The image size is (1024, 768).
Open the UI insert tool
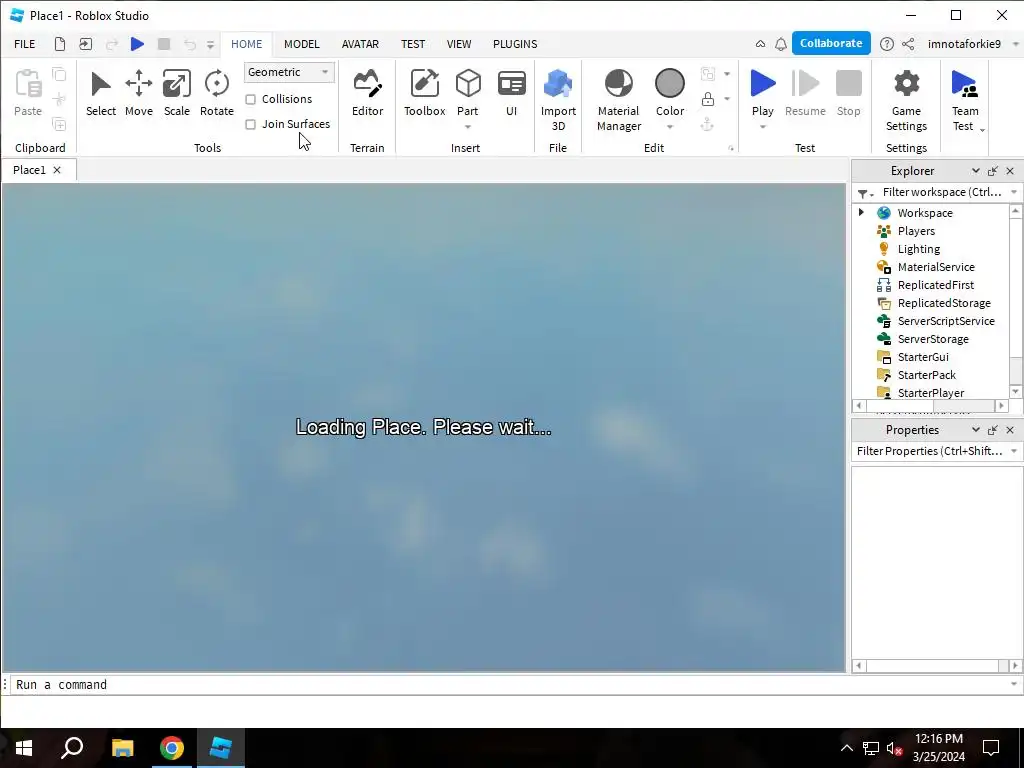point(511,93)
